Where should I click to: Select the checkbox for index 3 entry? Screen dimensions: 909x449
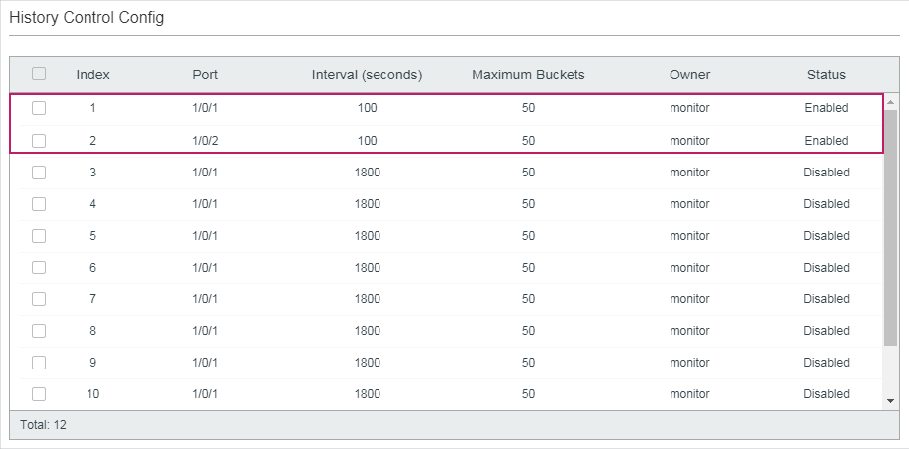coord(39,173)
